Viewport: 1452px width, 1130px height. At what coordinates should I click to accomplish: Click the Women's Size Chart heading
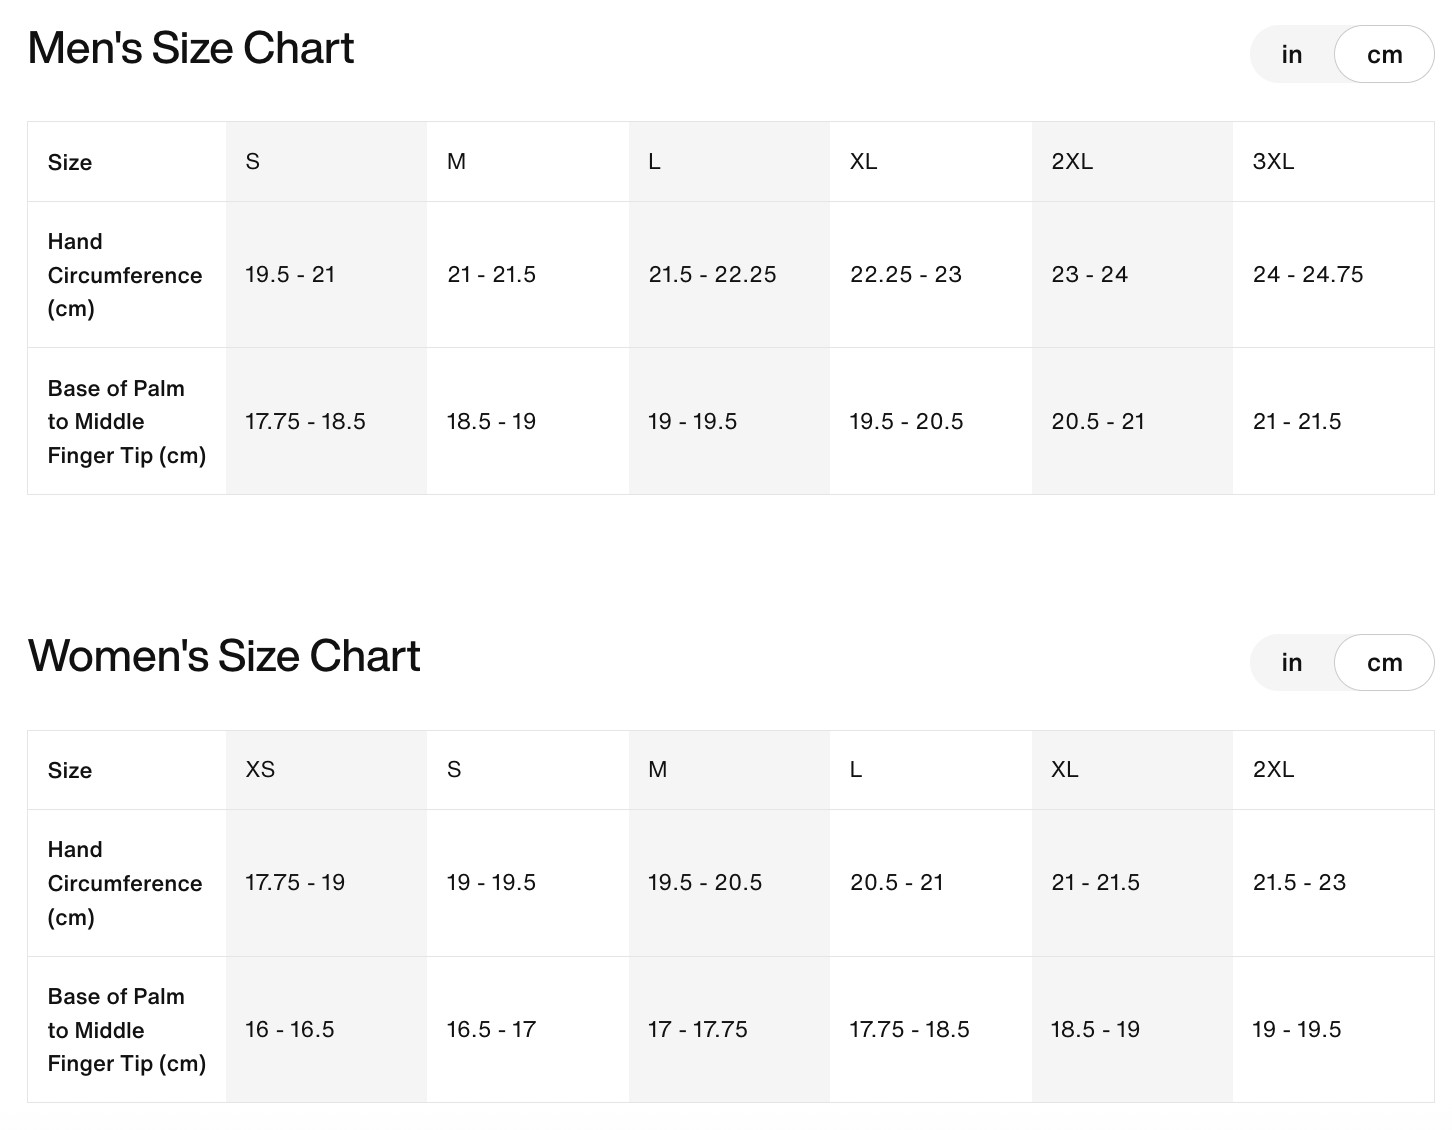pos(224,655)
